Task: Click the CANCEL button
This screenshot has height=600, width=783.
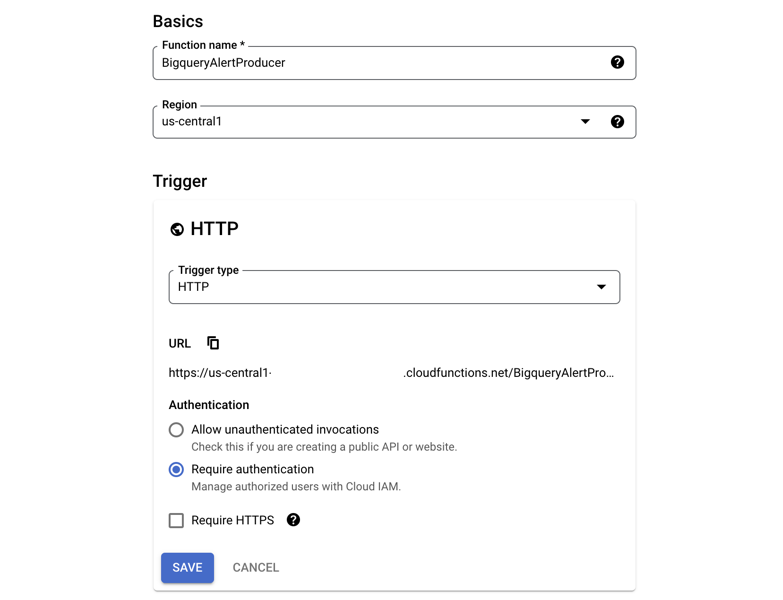Action: pyautogui.click(x=256, y=567)
